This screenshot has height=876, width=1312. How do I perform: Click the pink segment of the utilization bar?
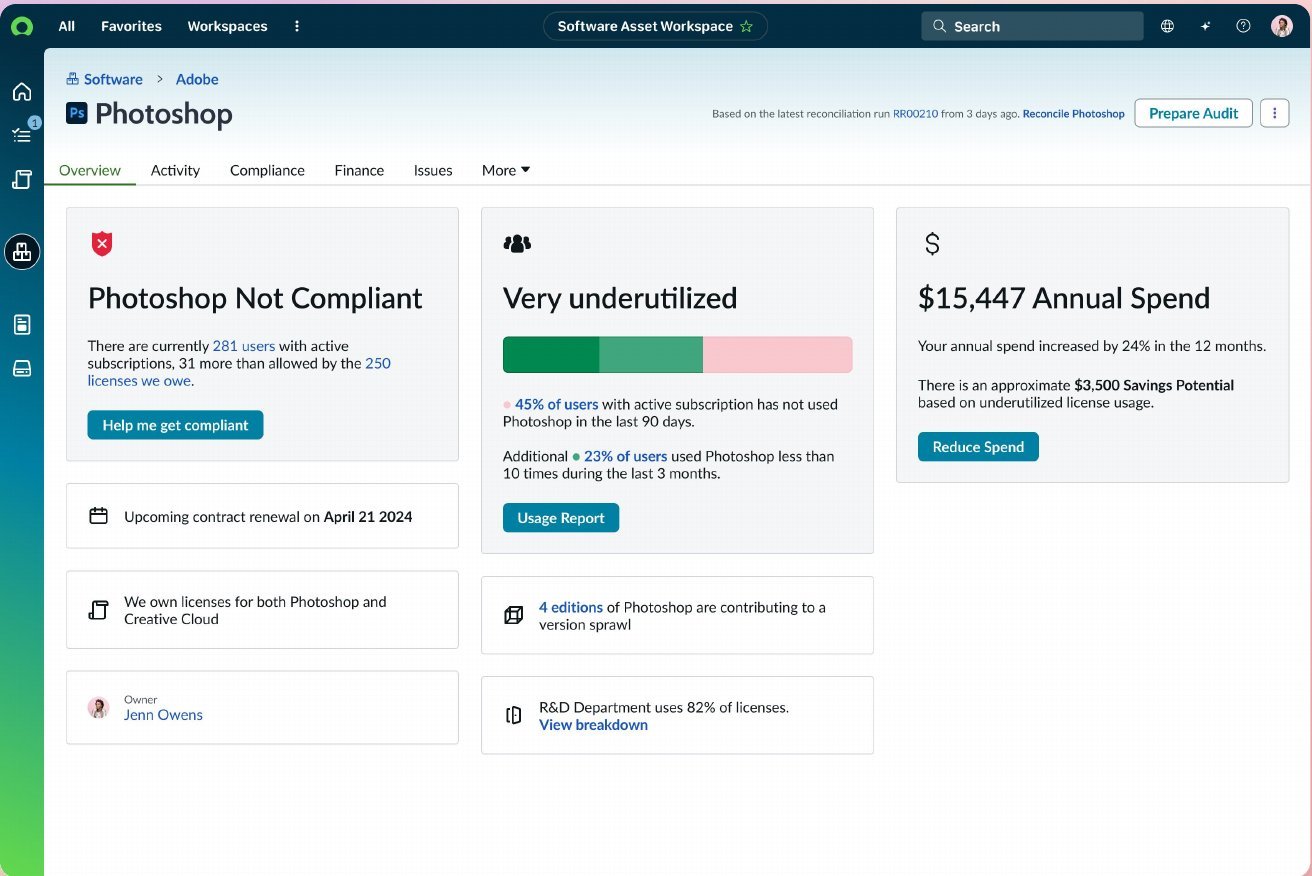(x=778, y=355)
